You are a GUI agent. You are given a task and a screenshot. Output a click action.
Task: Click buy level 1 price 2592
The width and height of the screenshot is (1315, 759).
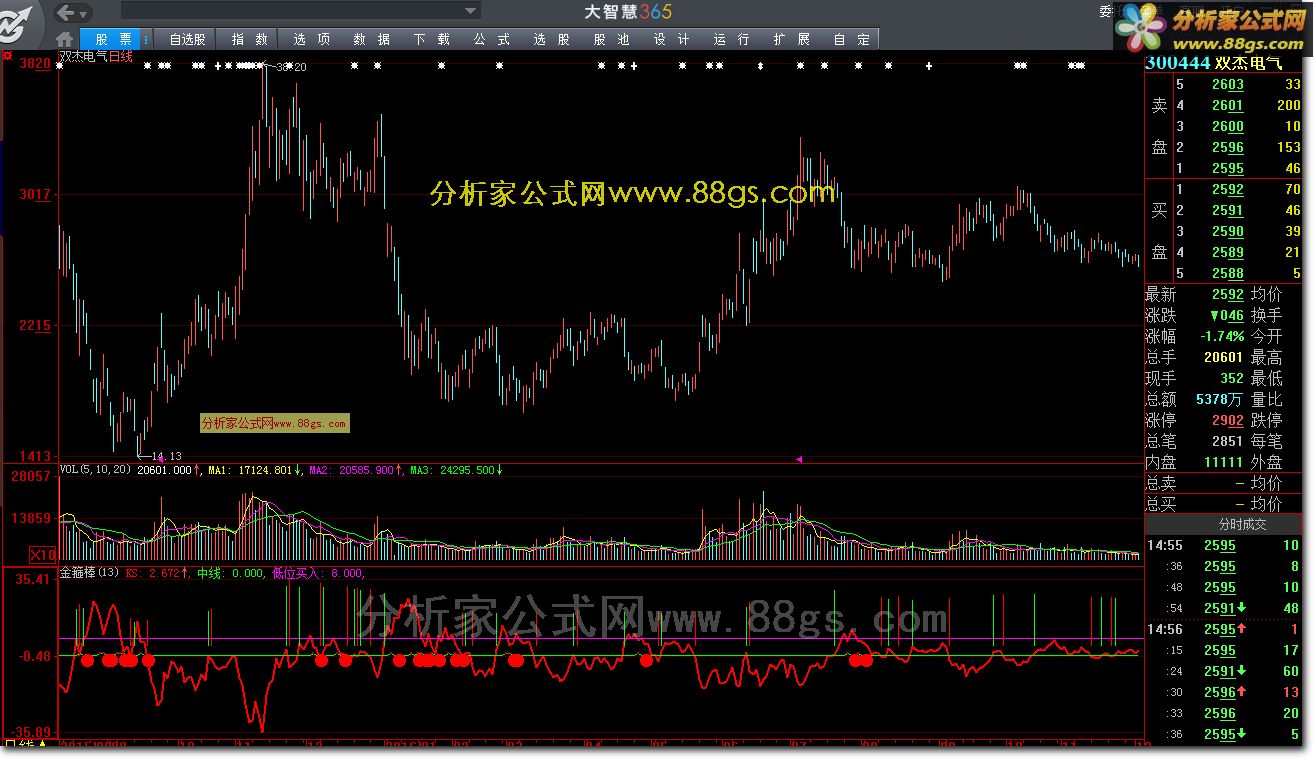(1227, 190)
